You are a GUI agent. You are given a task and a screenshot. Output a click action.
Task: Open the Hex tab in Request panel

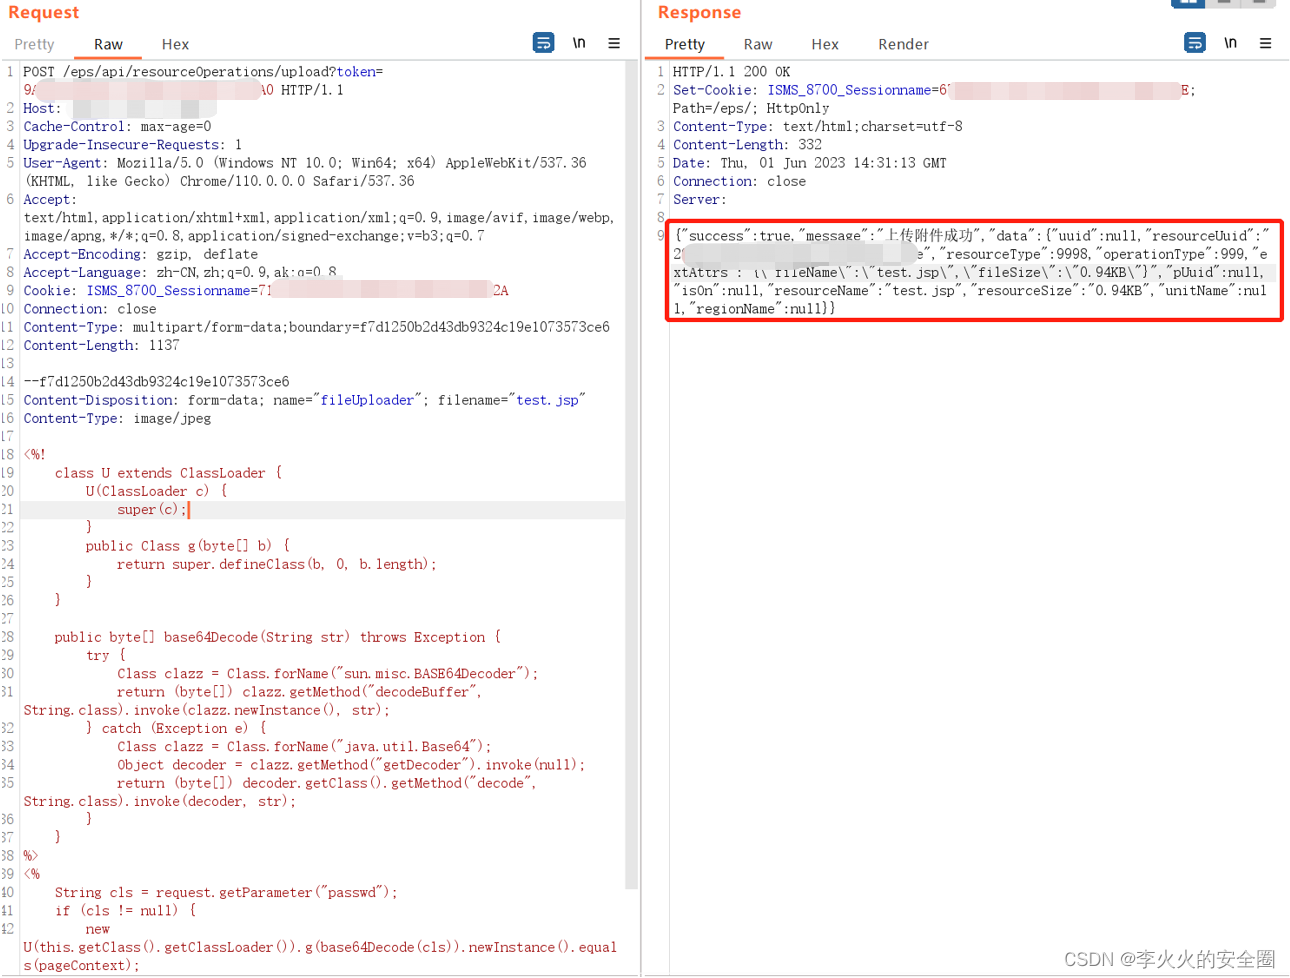(175, 44)
